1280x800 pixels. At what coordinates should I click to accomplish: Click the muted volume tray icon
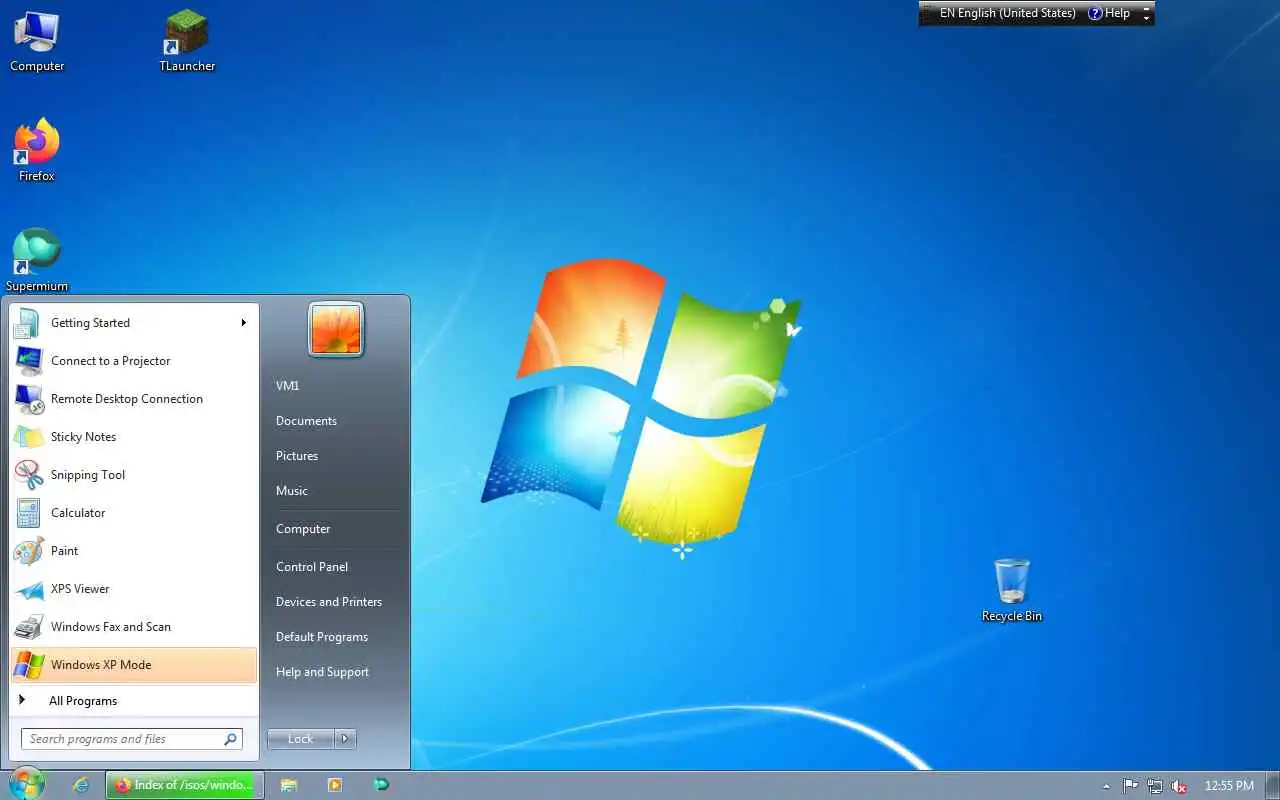1179,786
